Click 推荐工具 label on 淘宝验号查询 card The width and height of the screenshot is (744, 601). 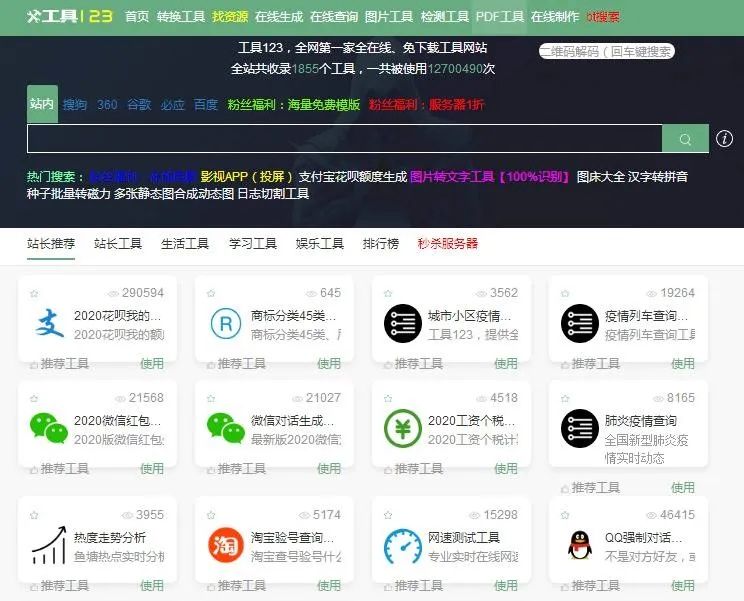click(x=242, y=586)
